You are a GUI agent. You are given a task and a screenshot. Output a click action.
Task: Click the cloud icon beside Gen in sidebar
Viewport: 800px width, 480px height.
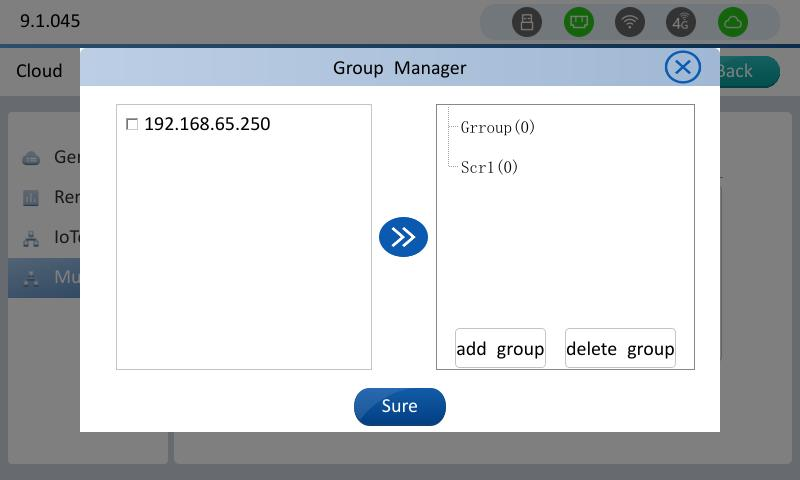point(31,158)
